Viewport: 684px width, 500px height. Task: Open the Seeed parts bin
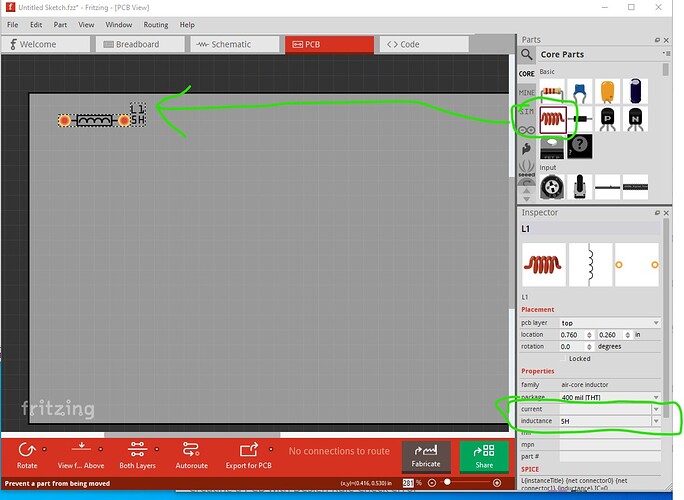[x=527, y=168]
